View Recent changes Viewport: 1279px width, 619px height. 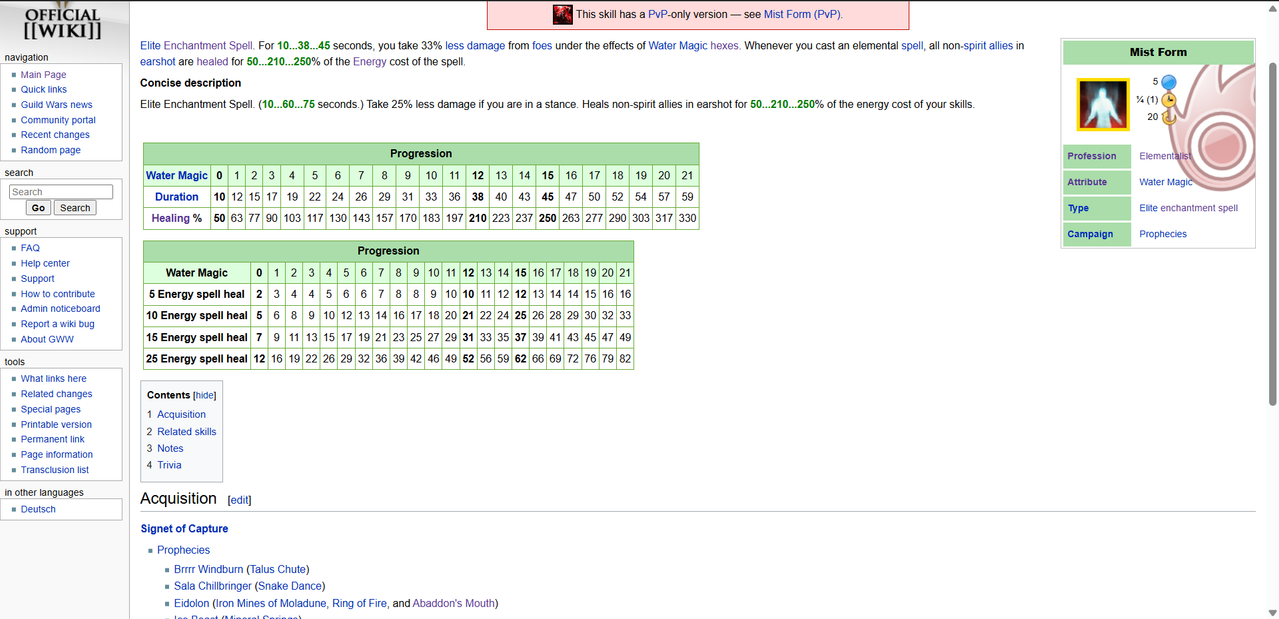pyautogui.click(x=55, y=135)
